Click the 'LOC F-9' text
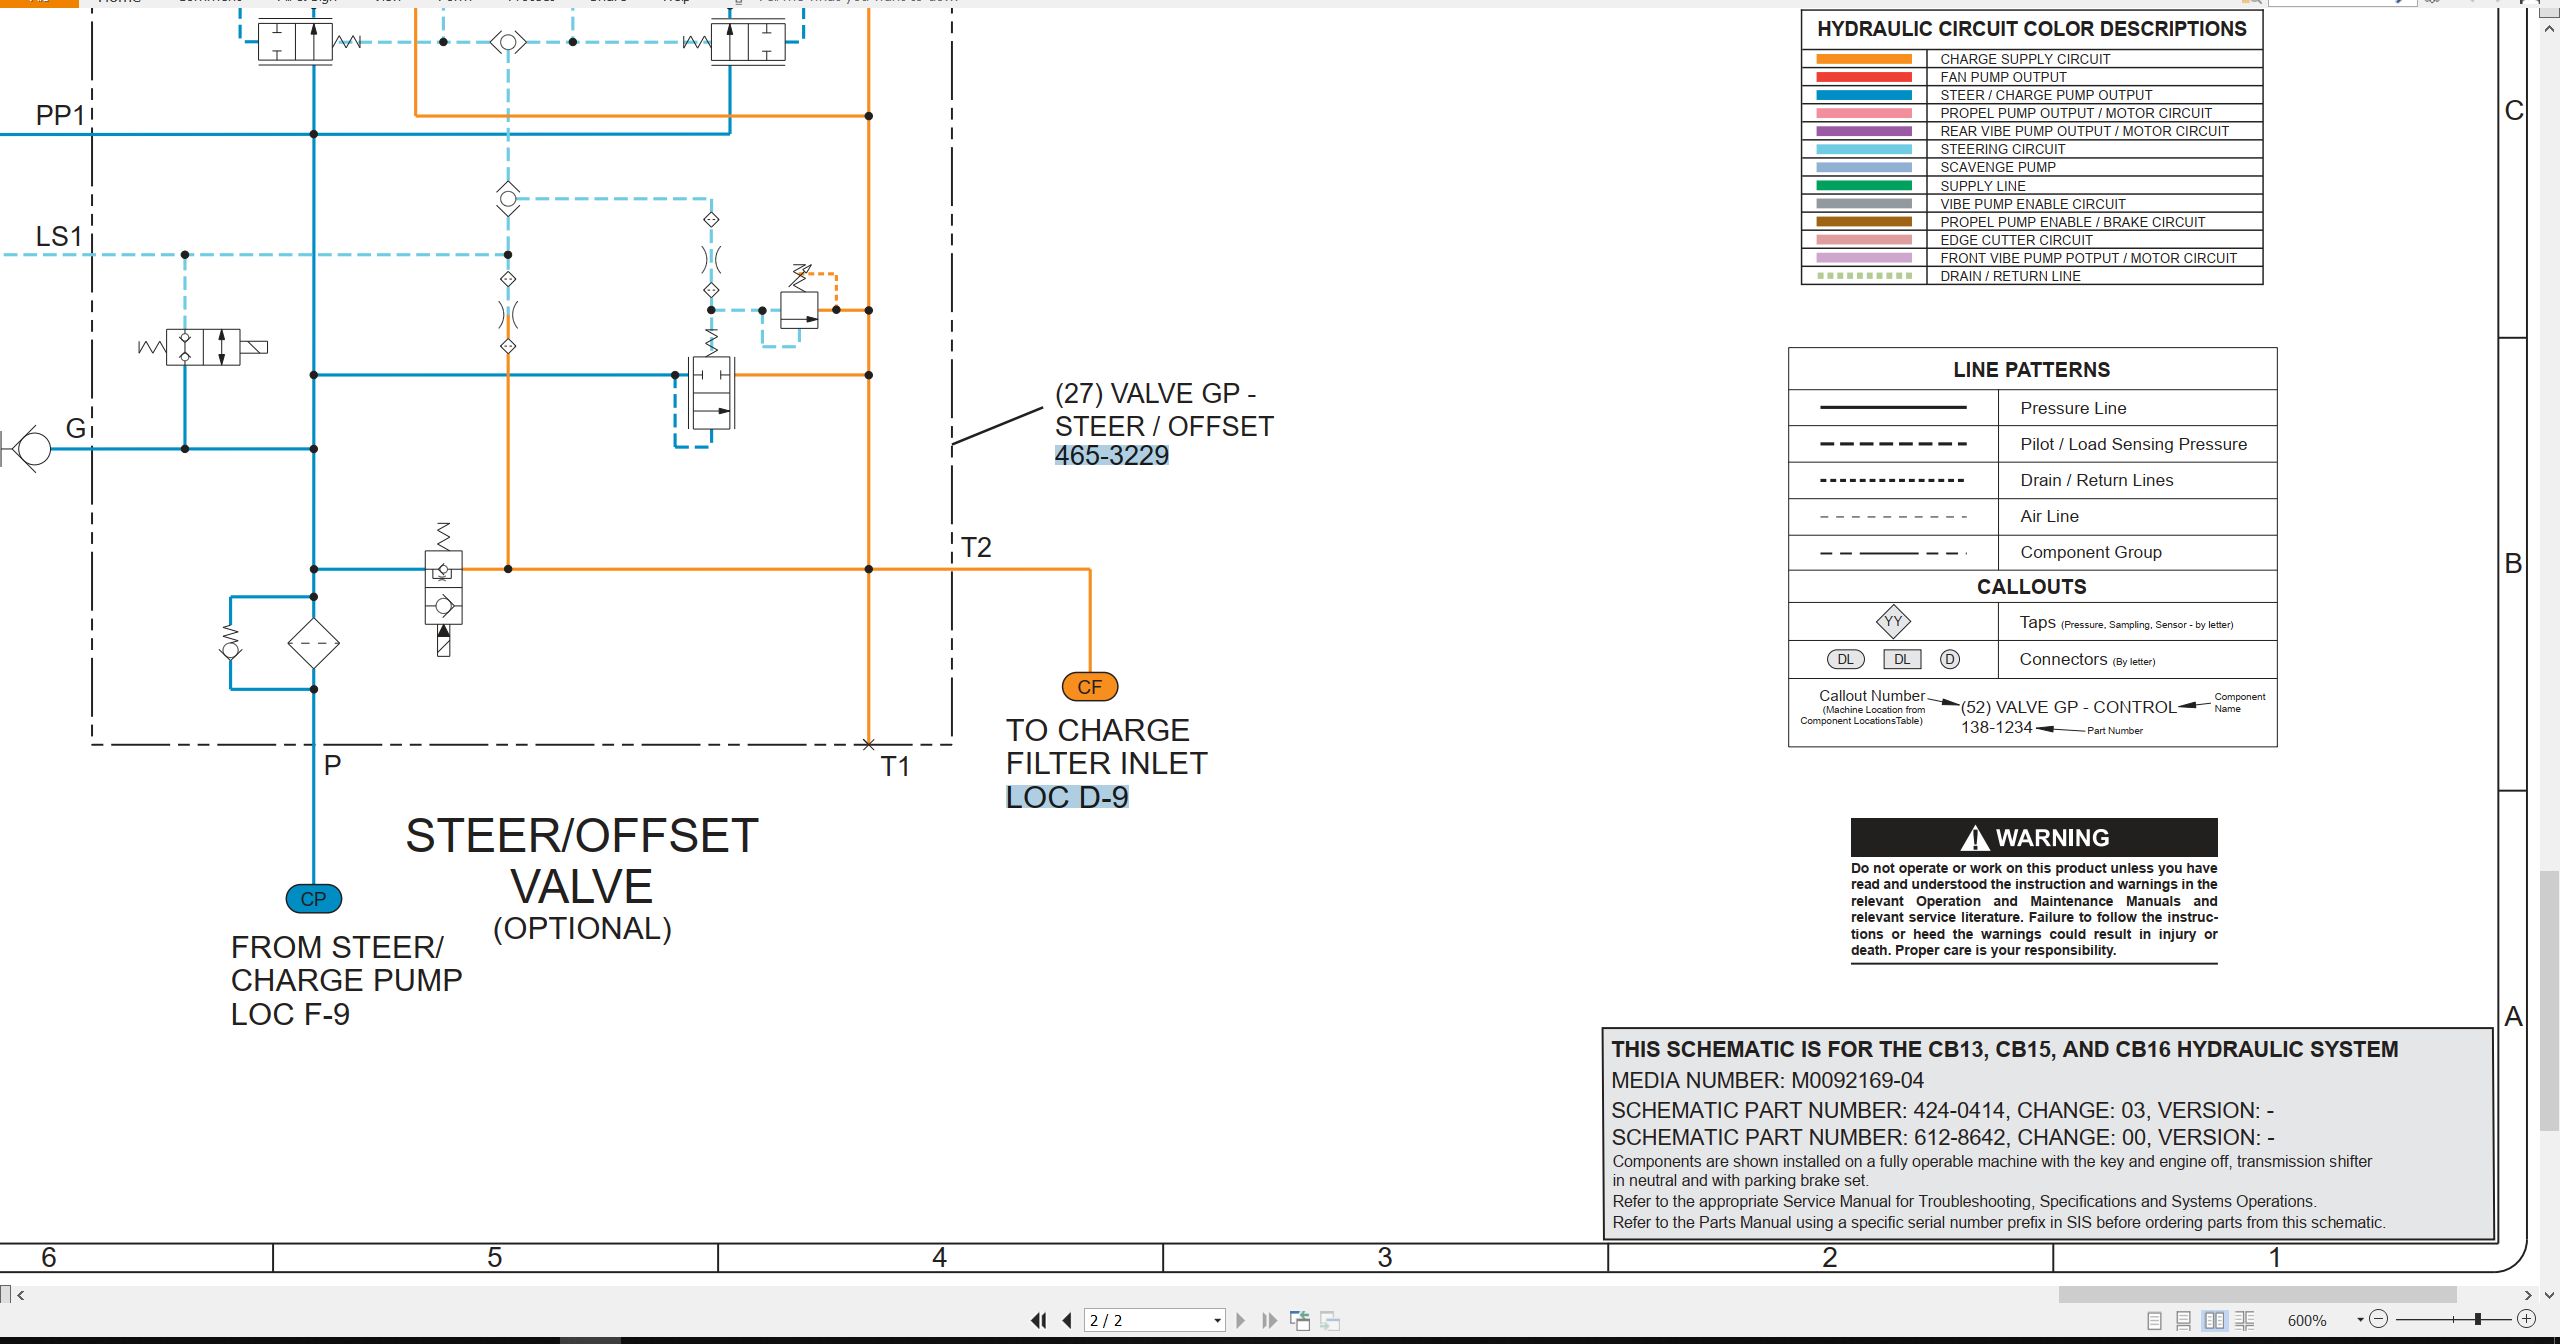The width and height of the screenshot is (2560, 1344). [x=290, y=1014]
